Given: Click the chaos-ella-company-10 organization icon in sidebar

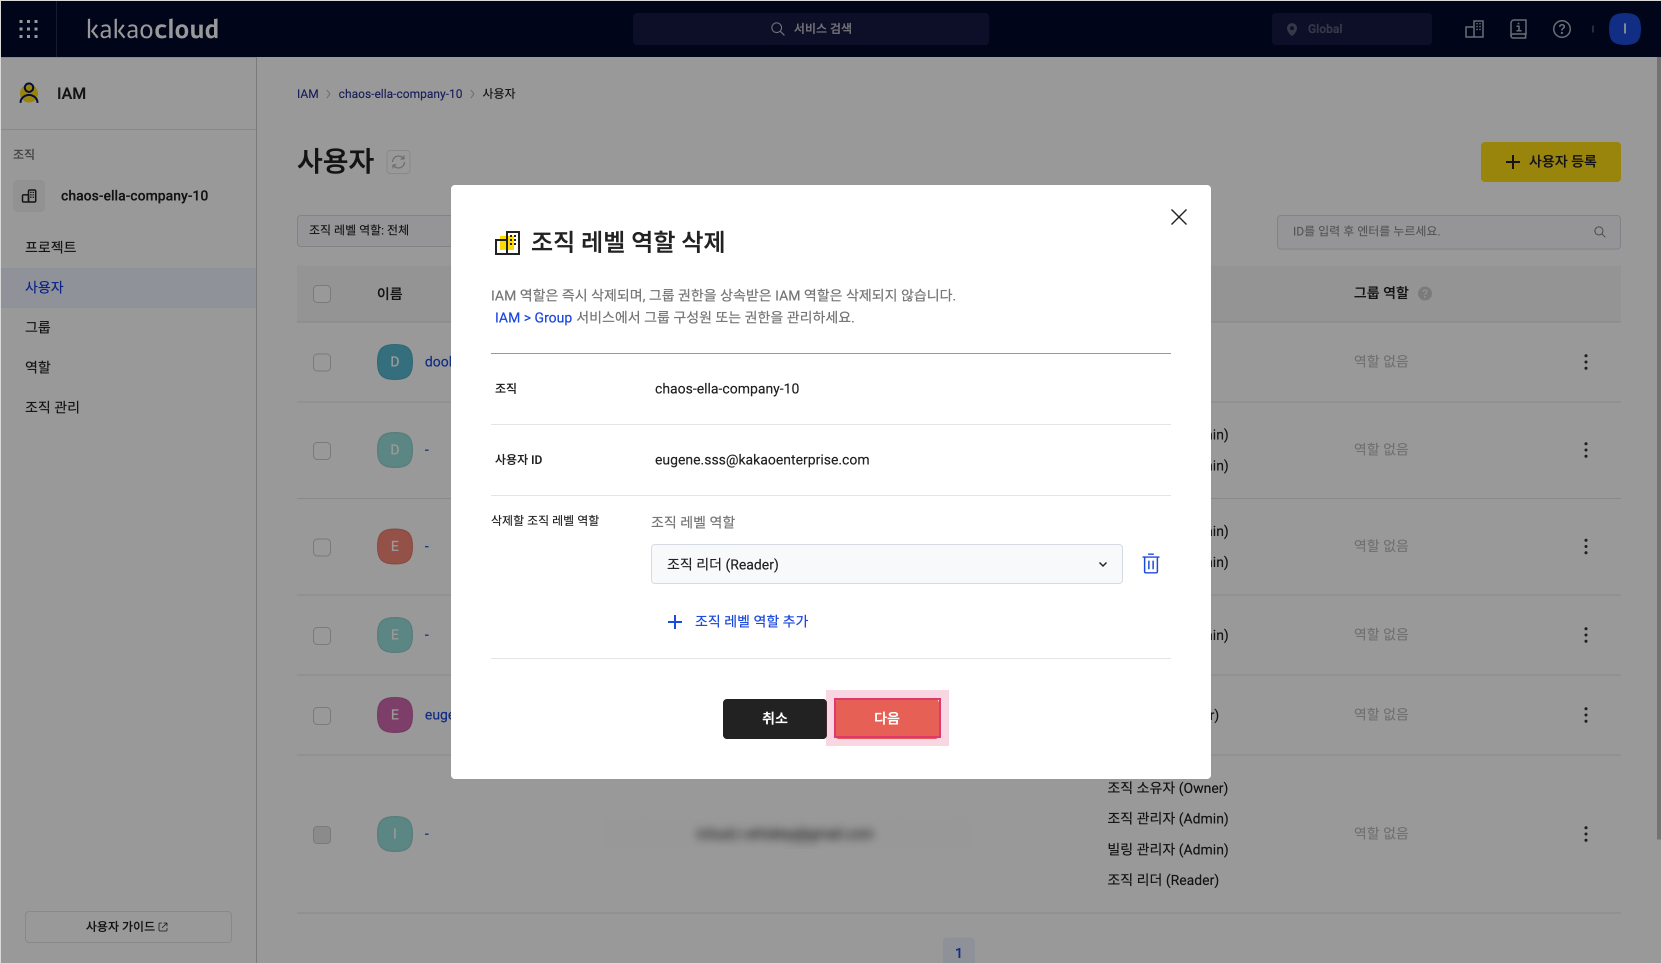Looking at the screenshot, I should 29,196.
